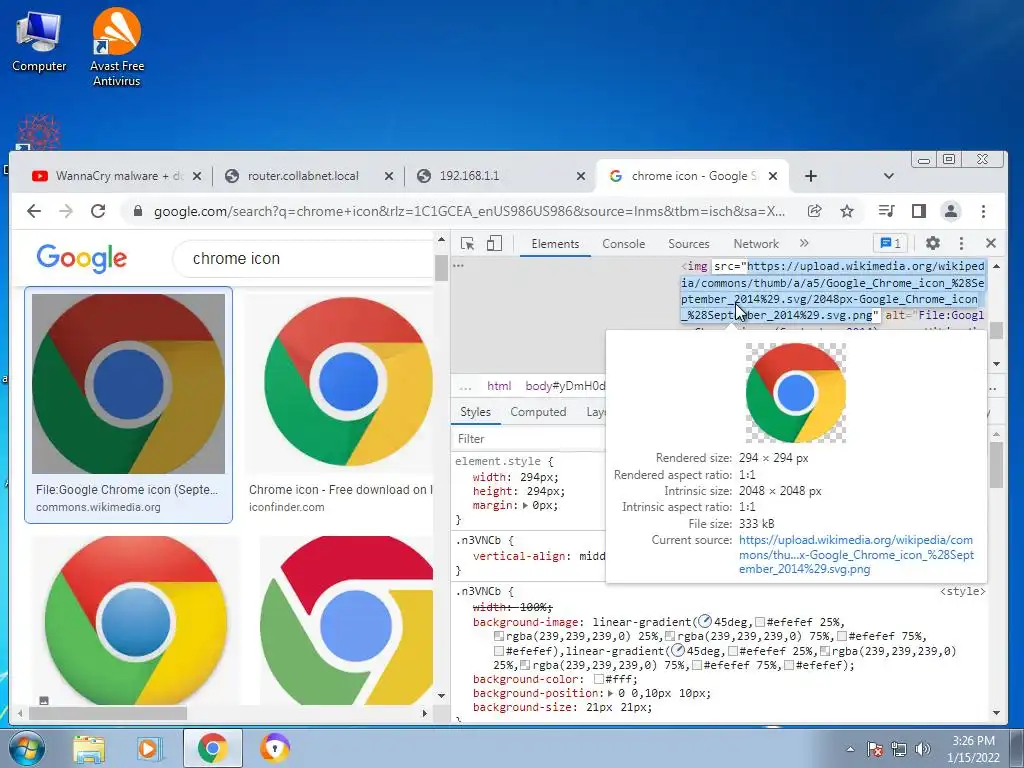
Task: Click the network tray icon
Action: pyautogui.click(x=899, y=749)
